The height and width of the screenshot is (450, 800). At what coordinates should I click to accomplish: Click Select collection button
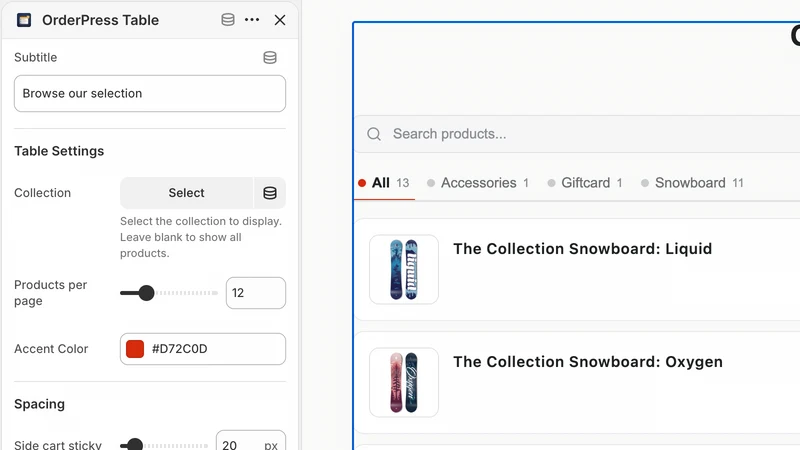tap(186, 193)
